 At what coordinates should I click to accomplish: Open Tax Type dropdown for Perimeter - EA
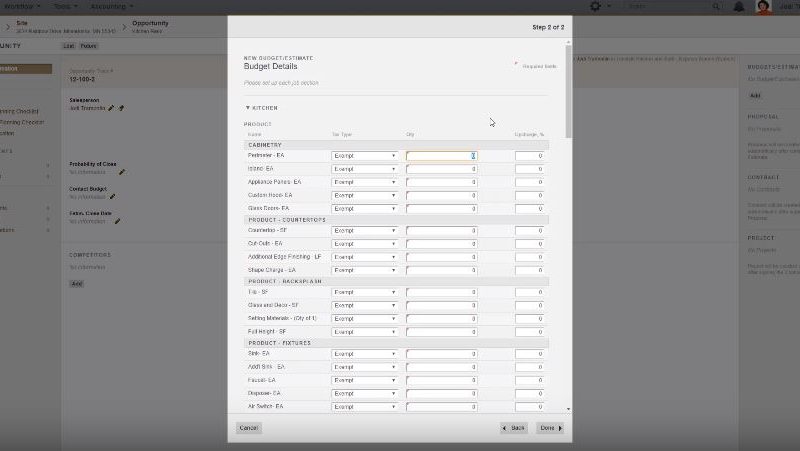point(364,156)
